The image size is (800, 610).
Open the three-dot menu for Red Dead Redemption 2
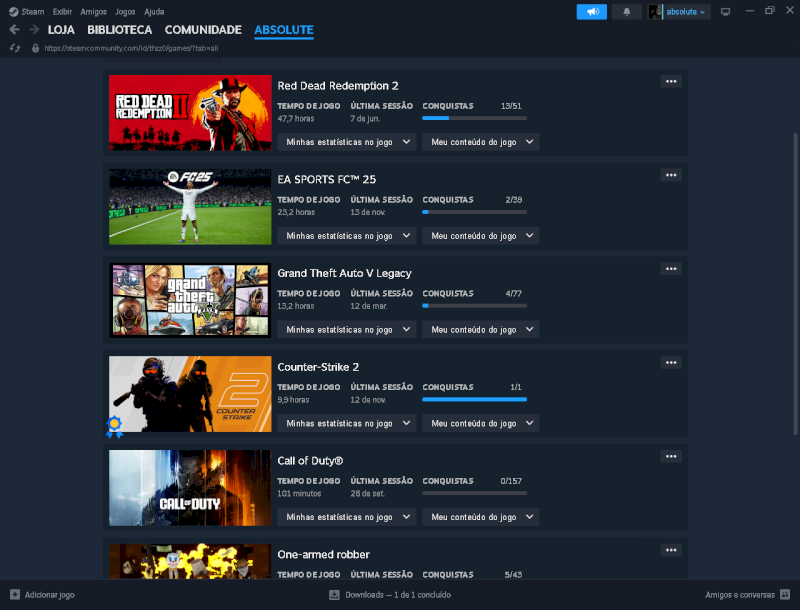click(x=671, y=82)
